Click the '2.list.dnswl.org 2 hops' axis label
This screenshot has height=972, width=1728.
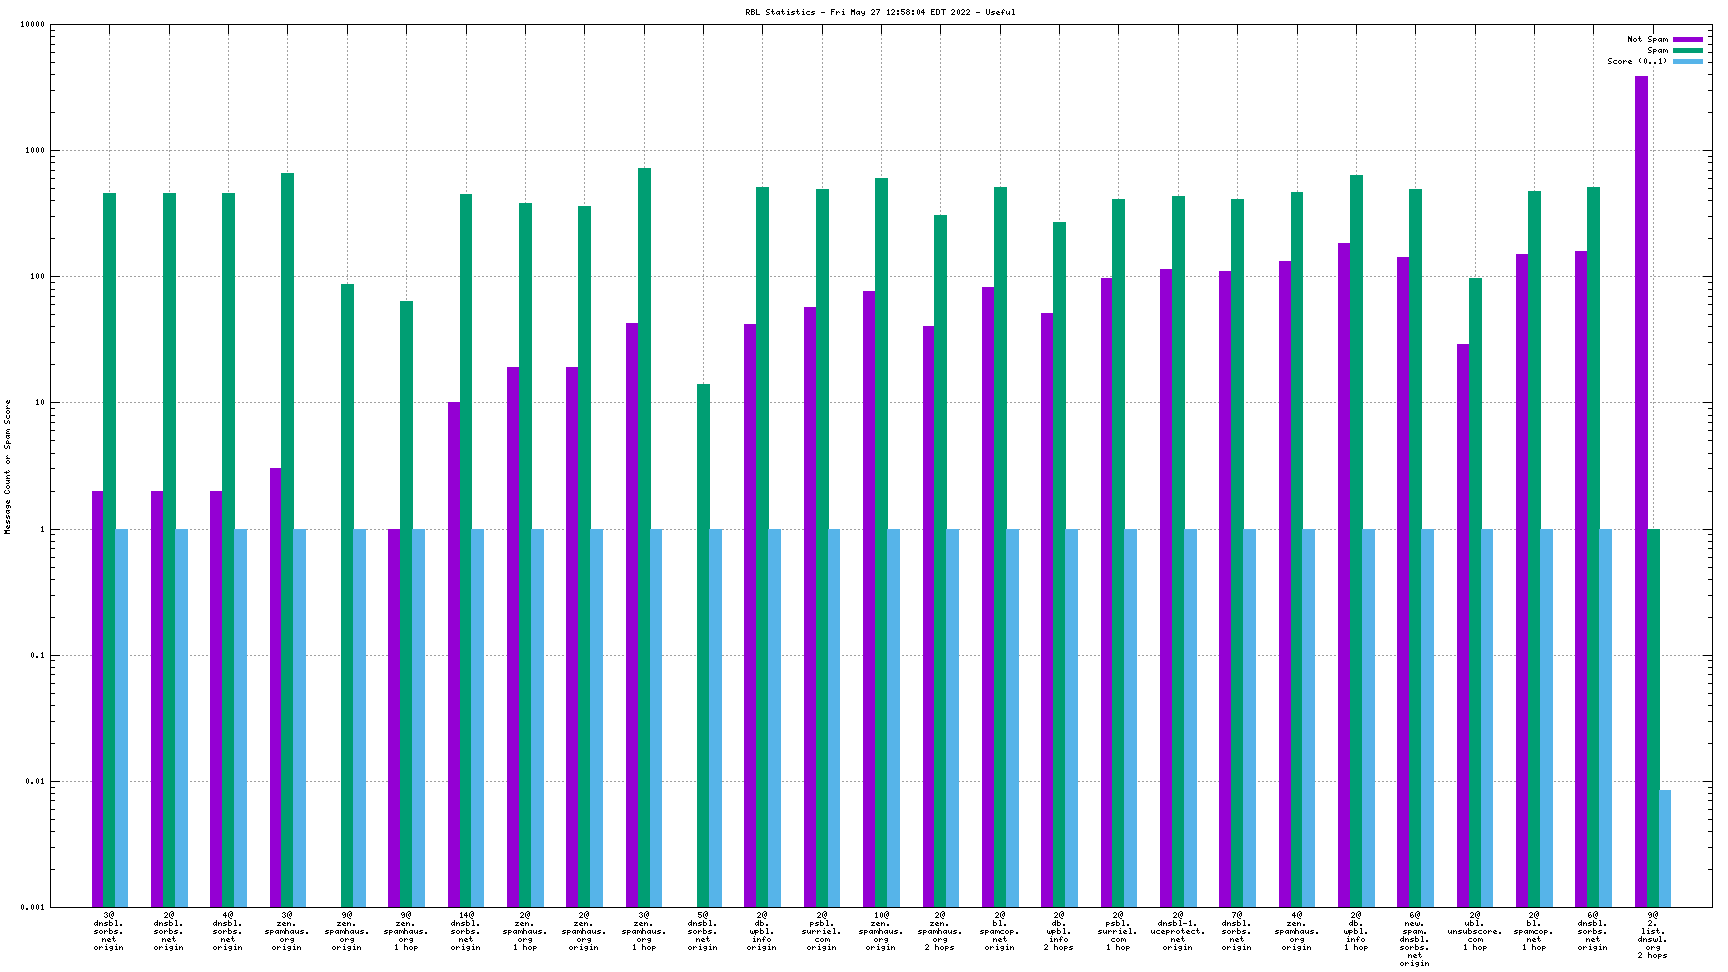(1652, 935)
